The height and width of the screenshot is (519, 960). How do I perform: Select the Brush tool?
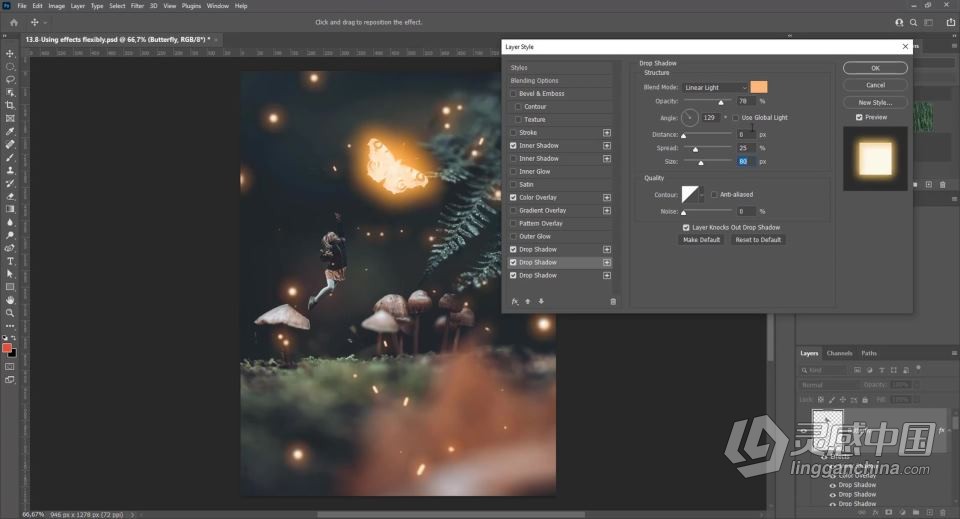[10, 157]
